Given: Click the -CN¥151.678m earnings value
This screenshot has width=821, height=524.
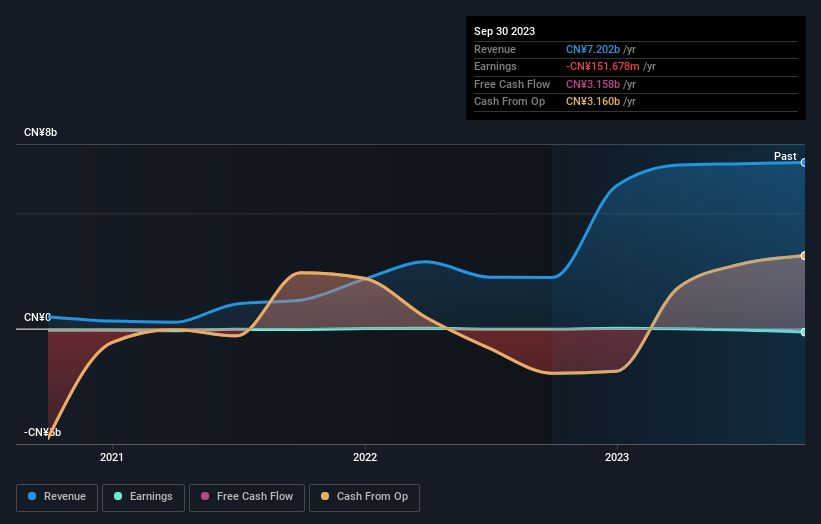Looking at the screenshot, I should click(602, 66).
